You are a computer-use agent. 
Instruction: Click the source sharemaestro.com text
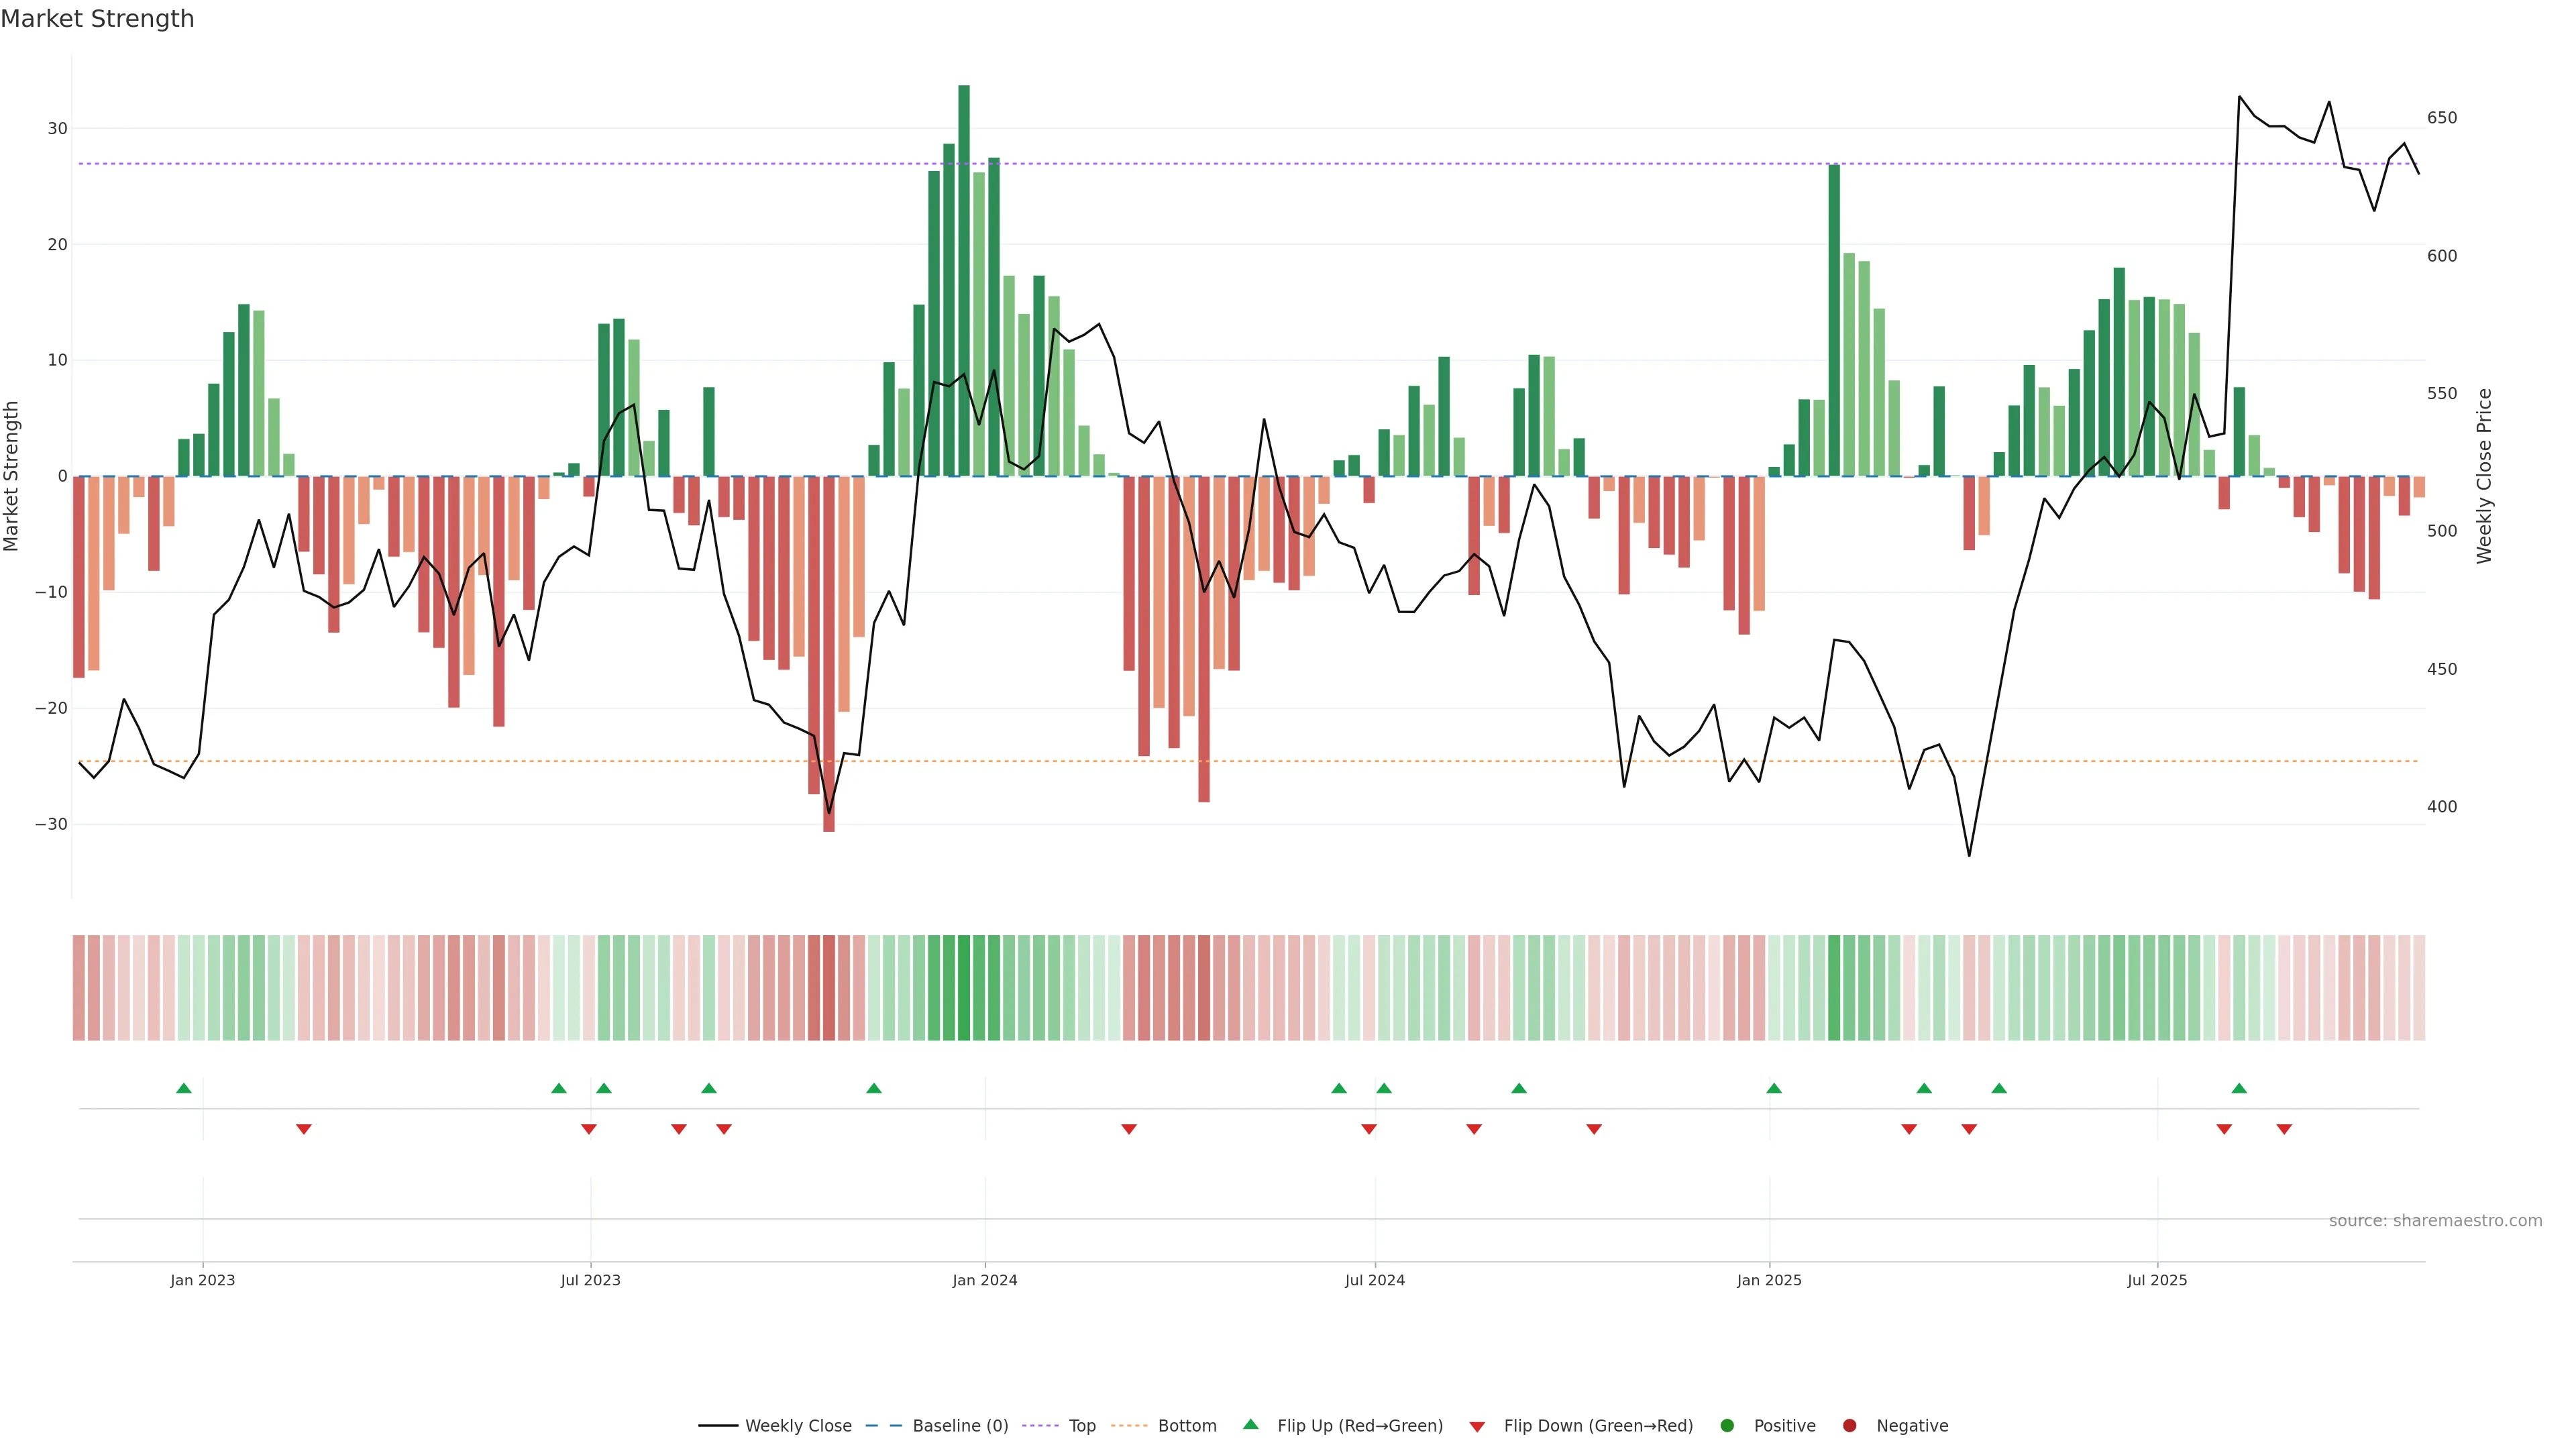(x=2435, y=1220)
